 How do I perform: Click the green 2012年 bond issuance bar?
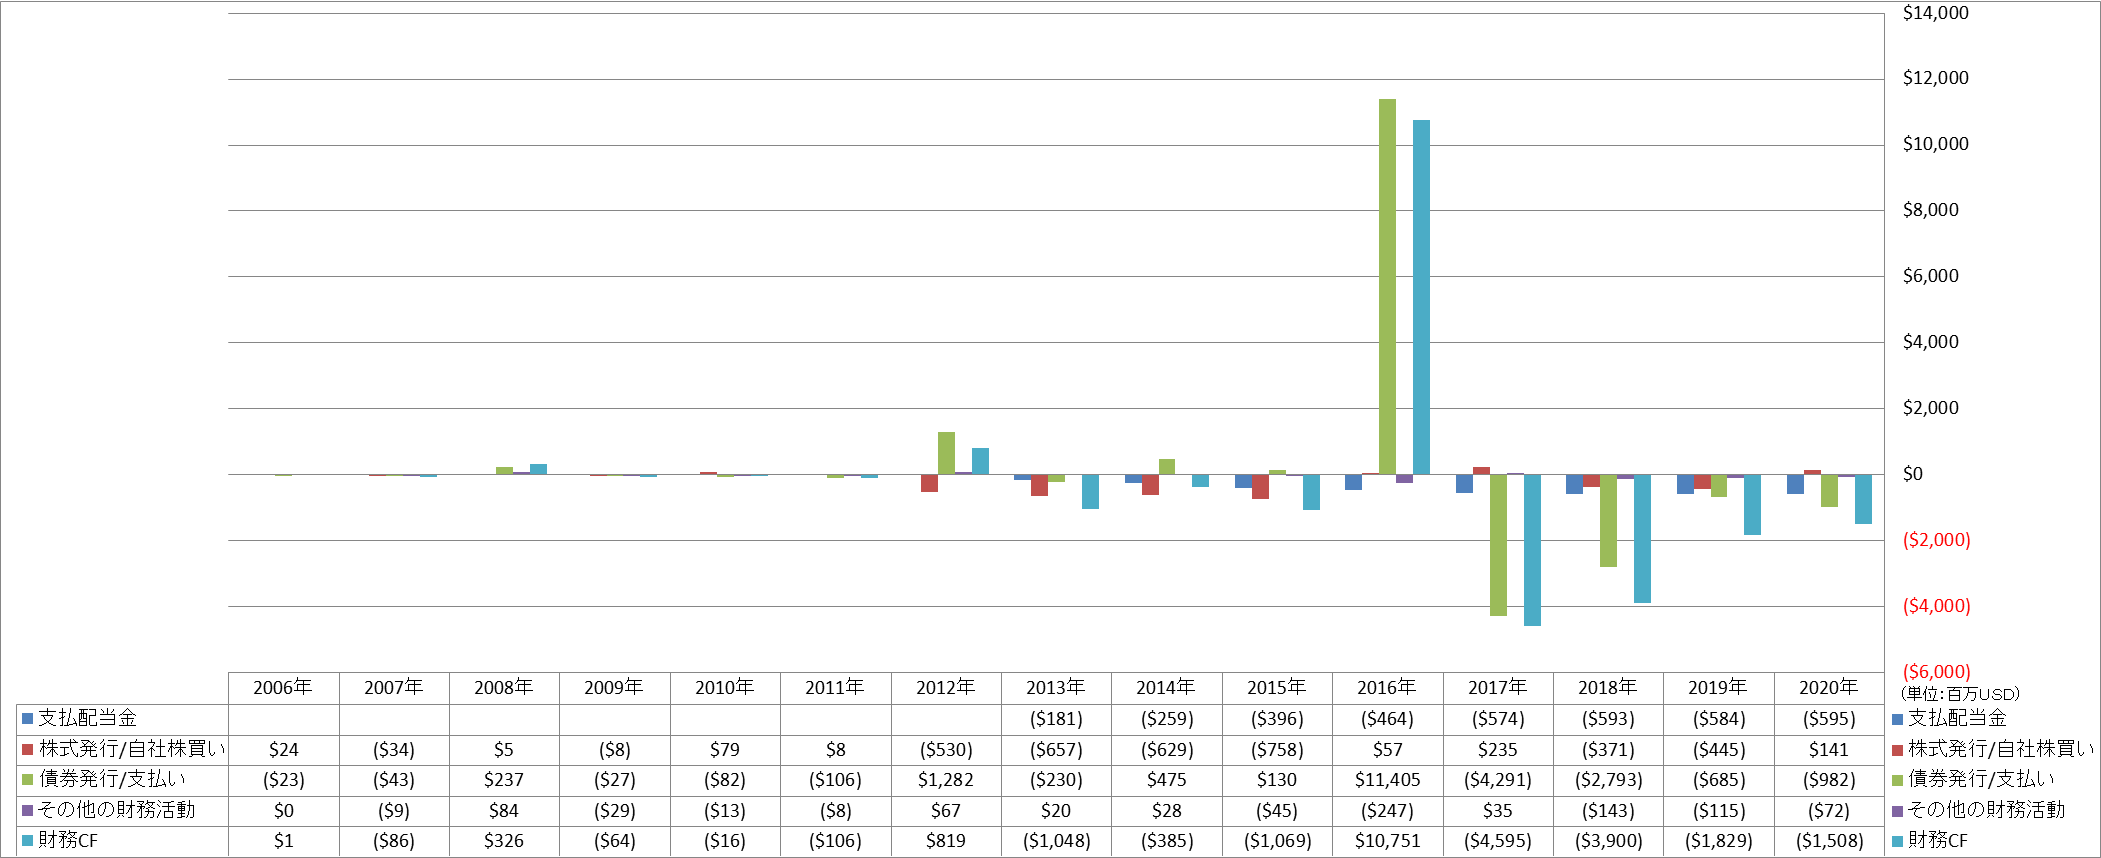click(946, 453)
